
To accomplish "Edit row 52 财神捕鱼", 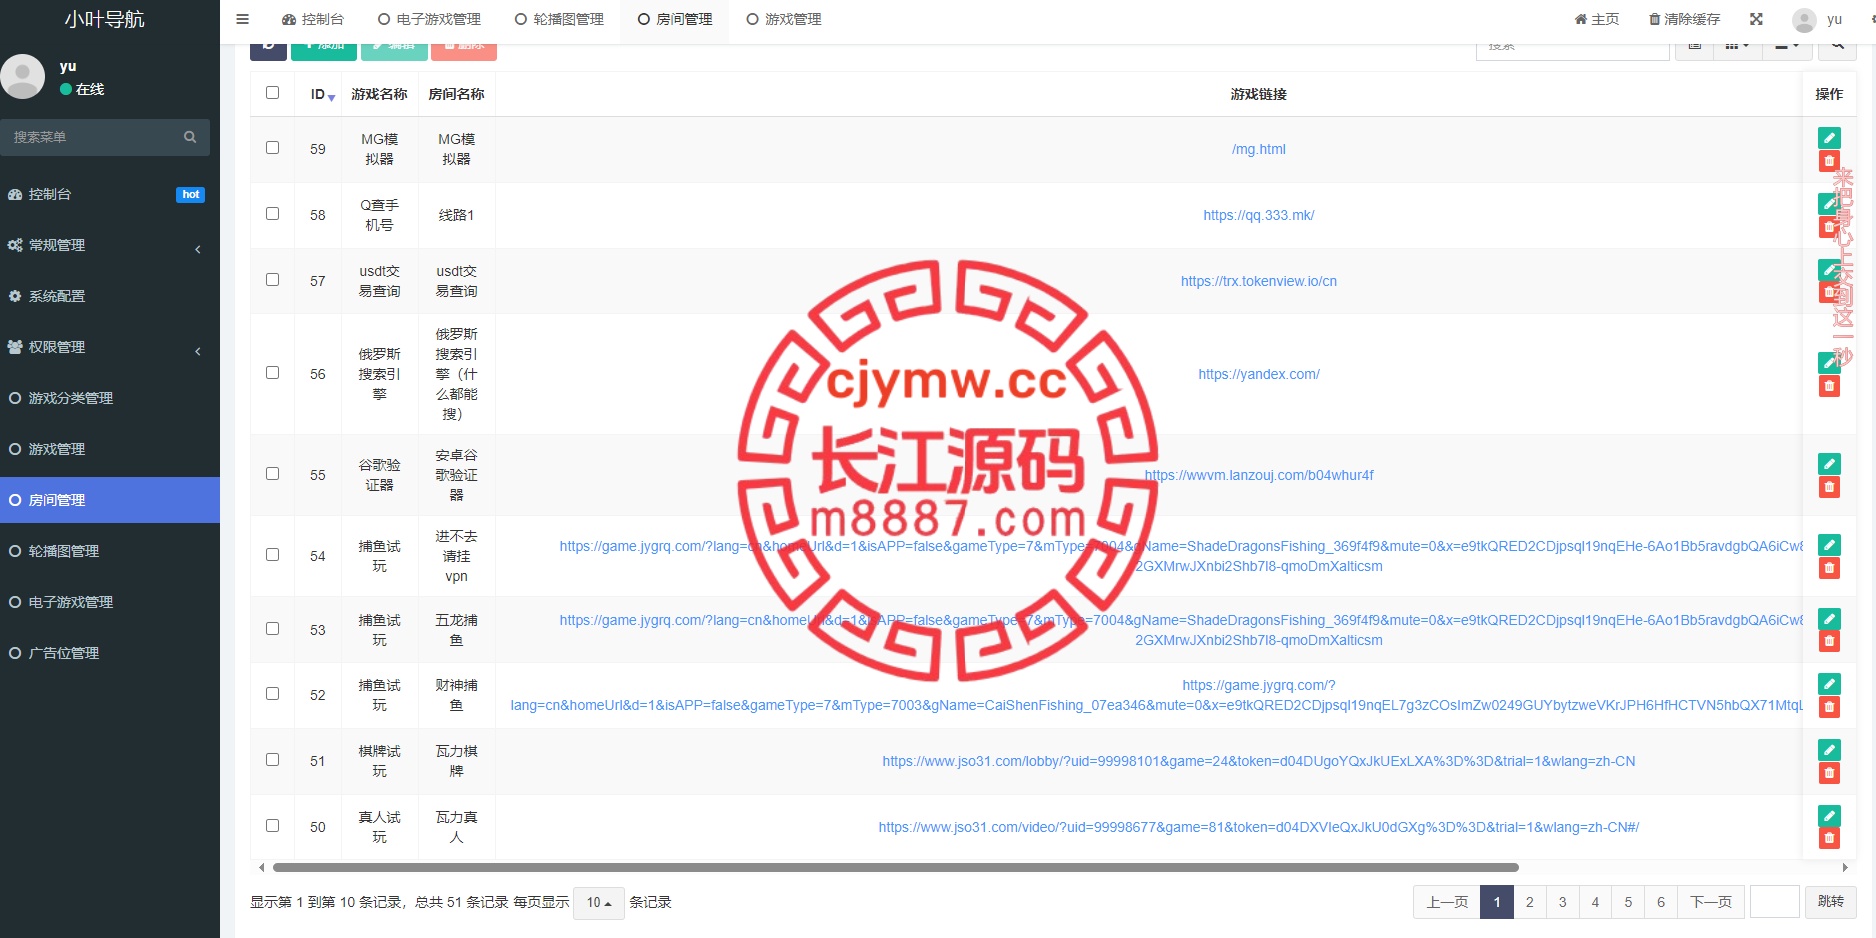I will (1829, 684).
